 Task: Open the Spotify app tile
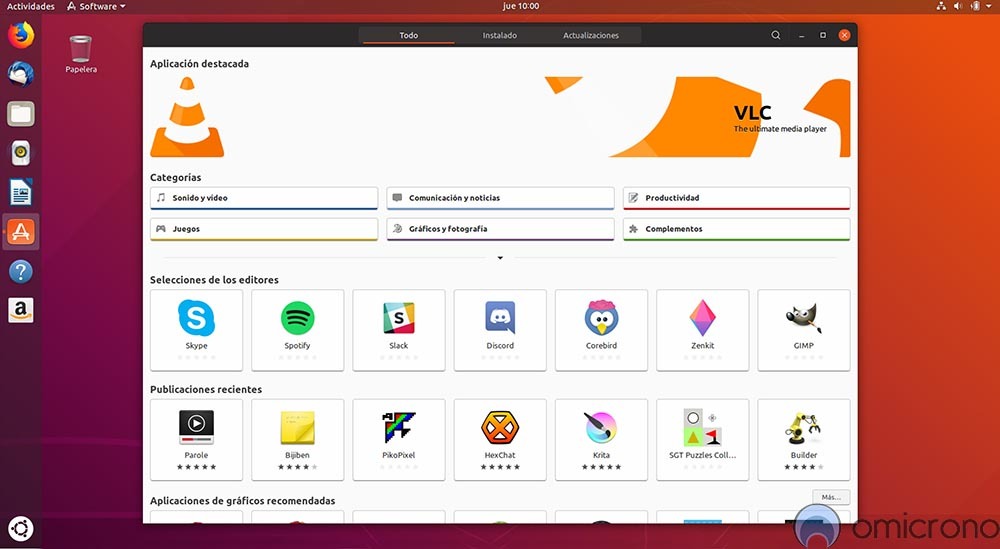click(x=297, y=330)
